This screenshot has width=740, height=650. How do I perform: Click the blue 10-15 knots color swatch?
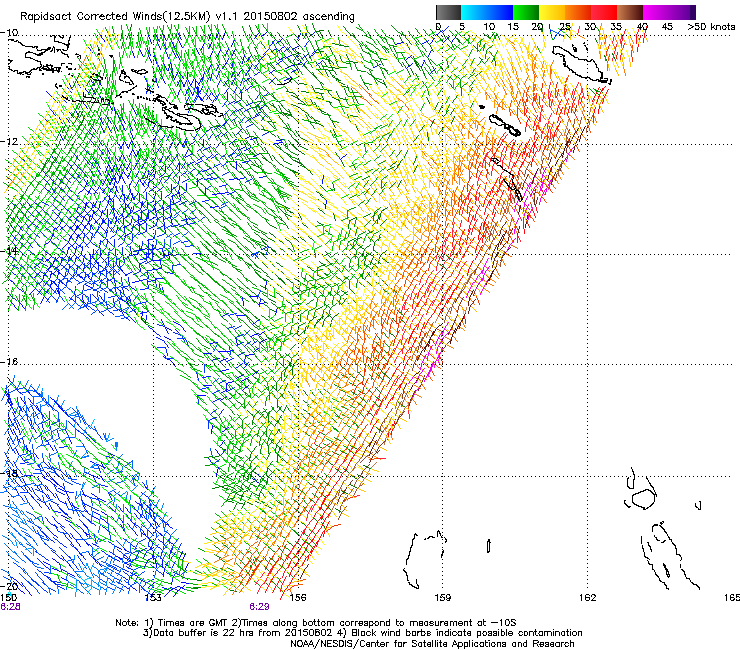pyautogui.click(x=500, y=12)
